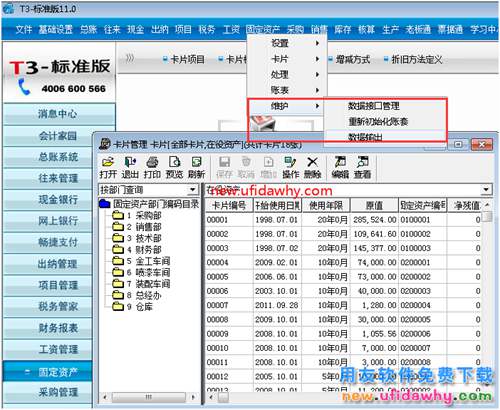The width and height of the screenshot is (500, 410).
Task: Open the 总账 menu
Action: point(88,30)
